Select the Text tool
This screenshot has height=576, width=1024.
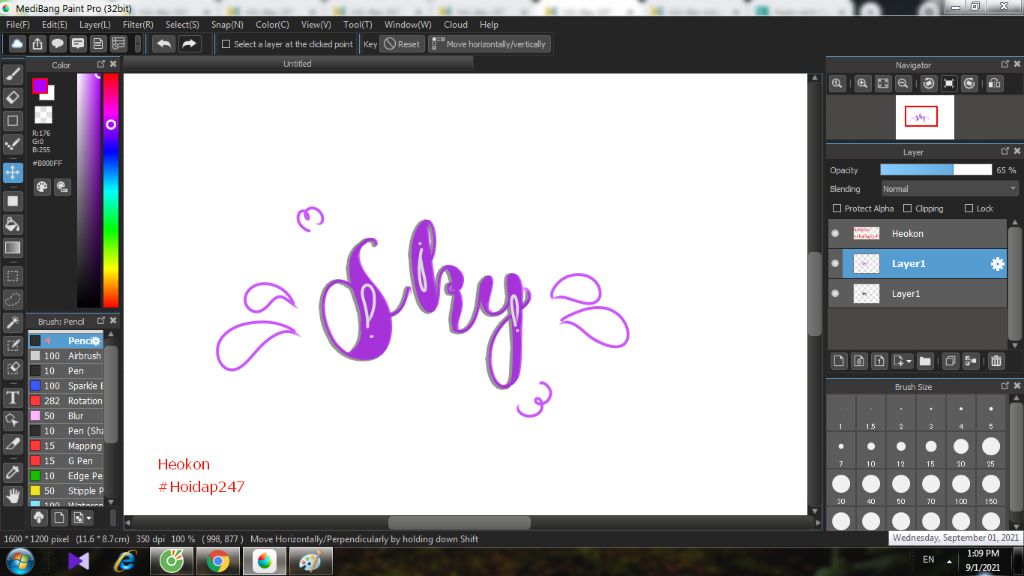coord(12,397)
